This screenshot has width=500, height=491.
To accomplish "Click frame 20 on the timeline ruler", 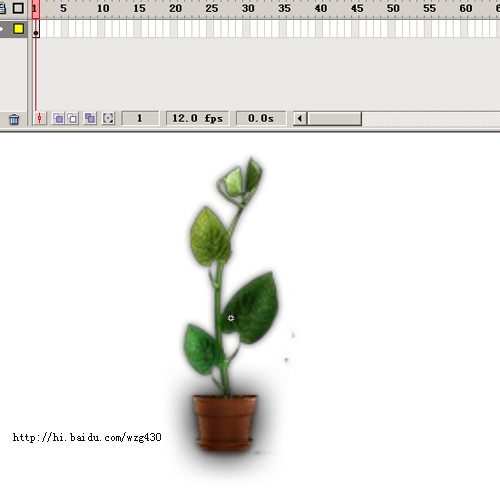I will coord(175,8).
